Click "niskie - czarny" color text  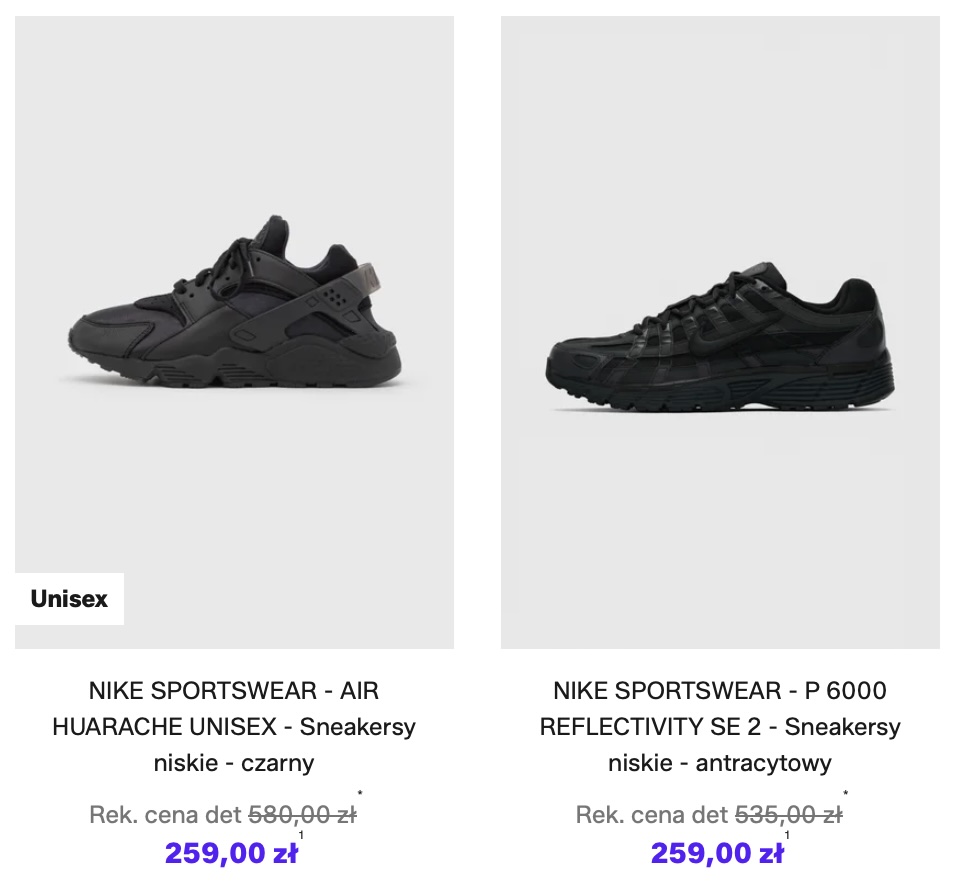click(234, 763)
